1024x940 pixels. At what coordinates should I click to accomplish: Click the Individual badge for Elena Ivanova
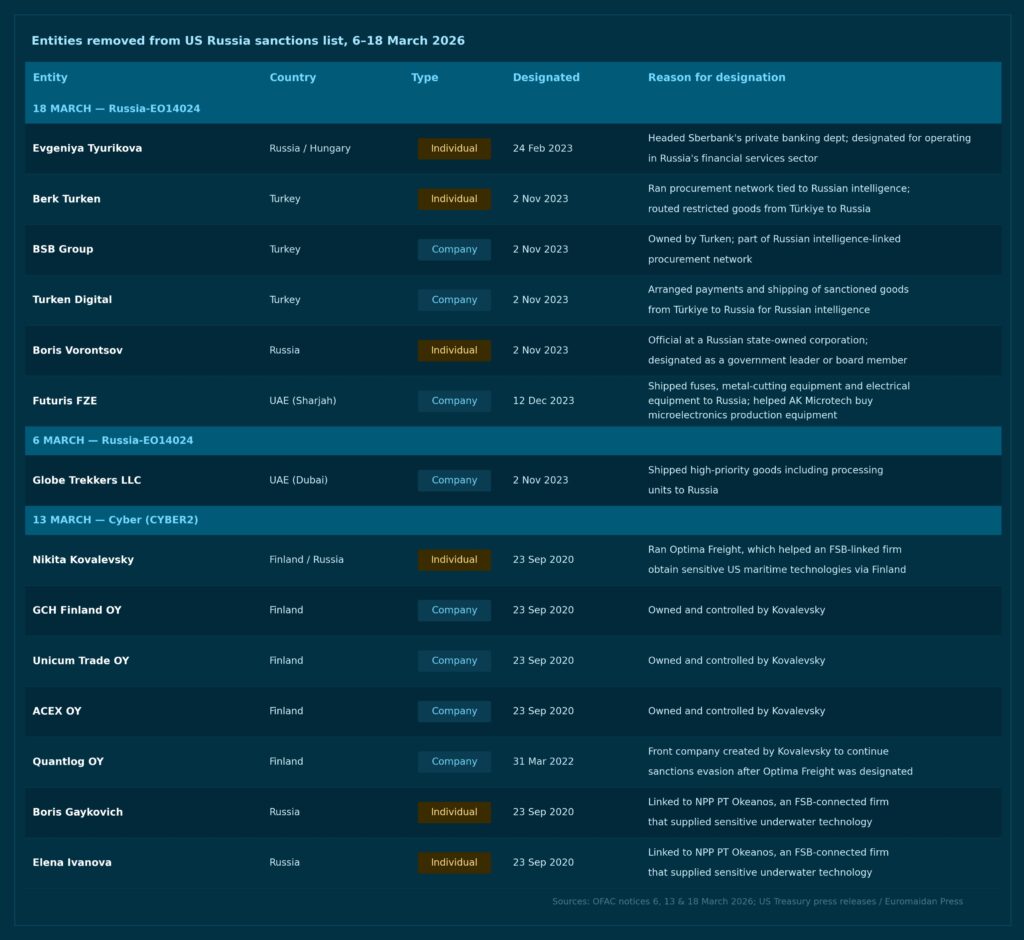pos(454,862)
